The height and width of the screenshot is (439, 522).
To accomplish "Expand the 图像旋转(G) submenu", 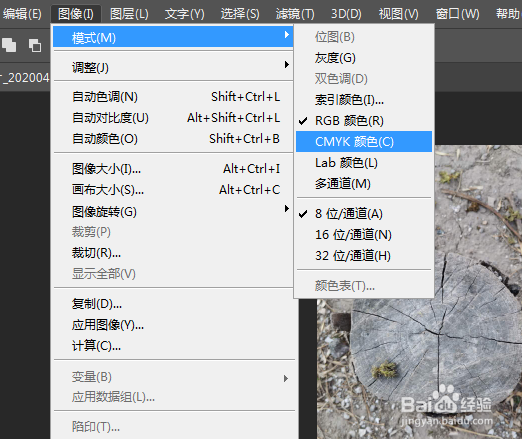I will 173,211.
